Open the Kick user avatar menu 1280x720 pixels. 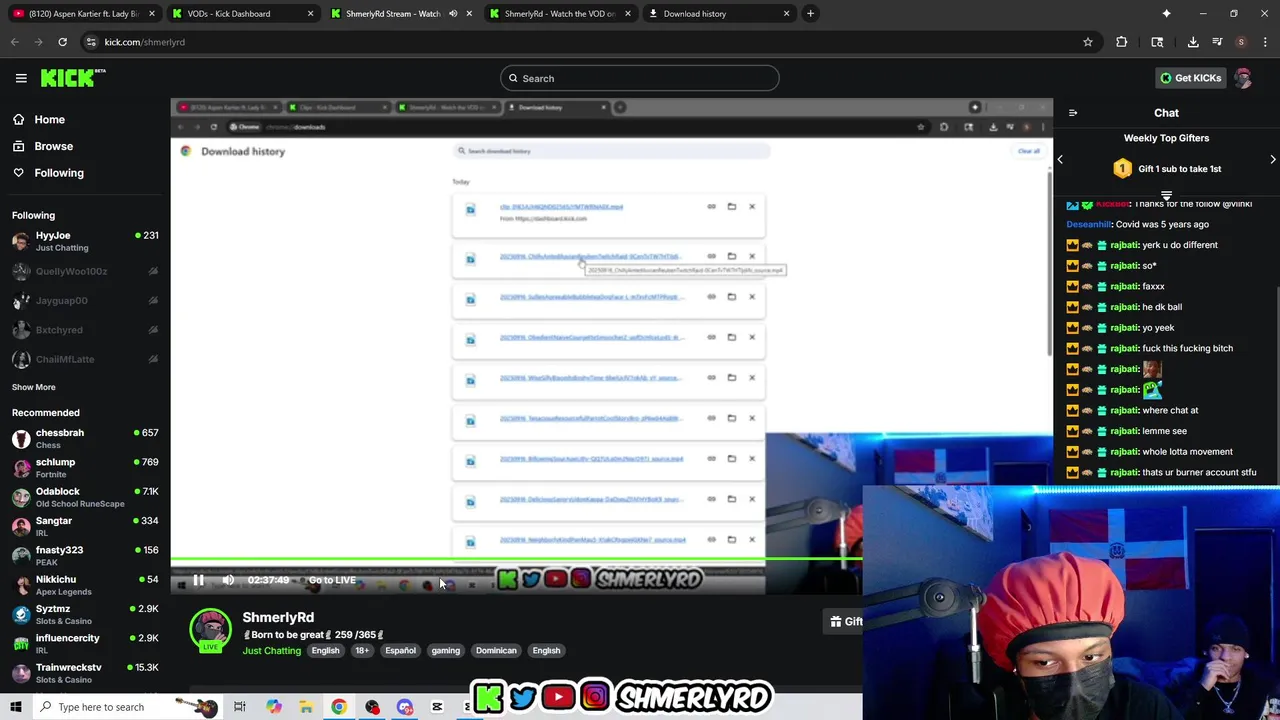tap(1243, 78)
